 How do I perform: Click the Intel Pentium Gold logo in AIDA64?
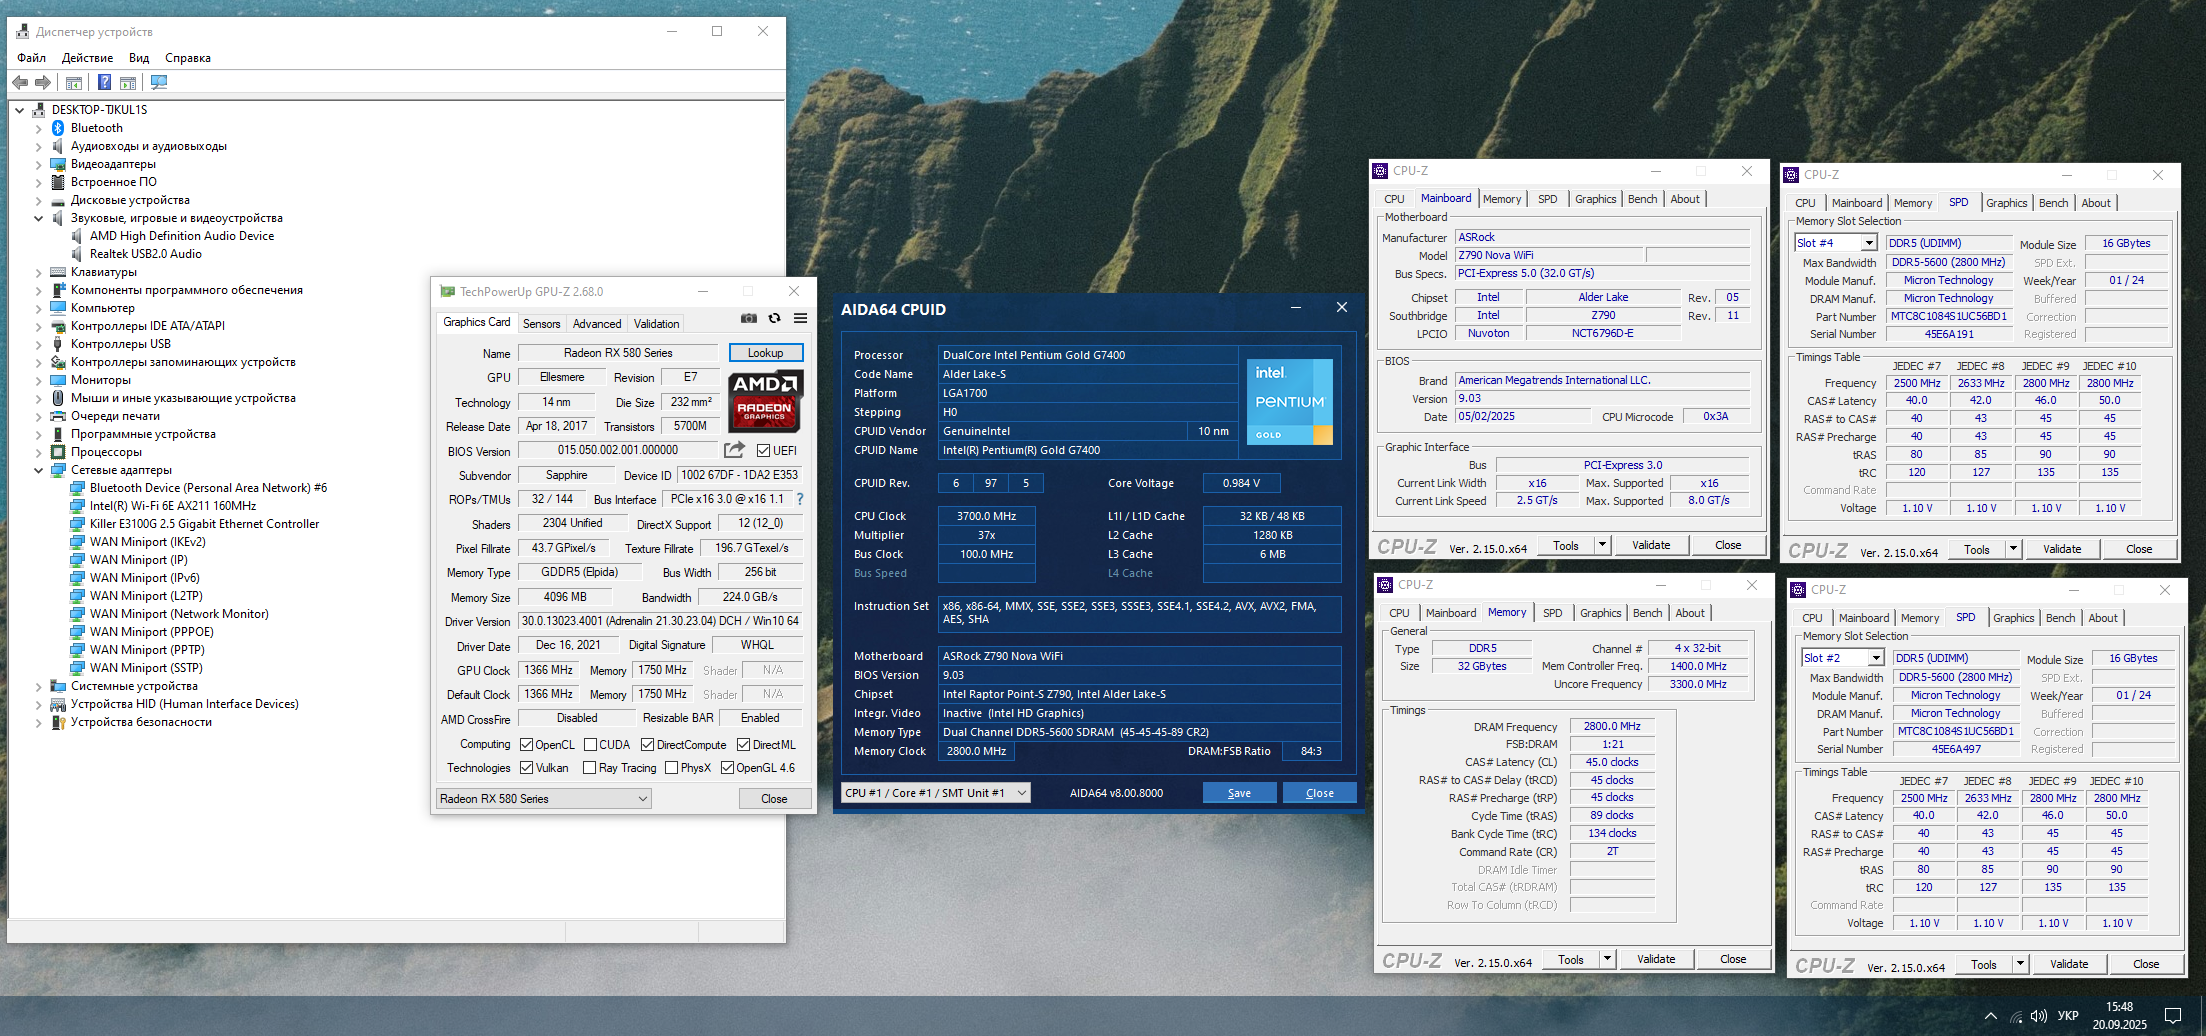1290,402
